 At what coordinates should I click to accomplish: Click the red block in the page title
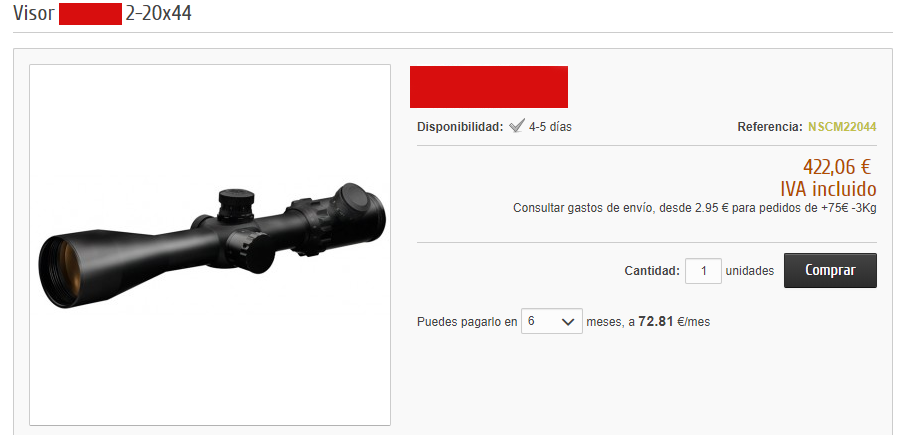[x=91, y=14]
